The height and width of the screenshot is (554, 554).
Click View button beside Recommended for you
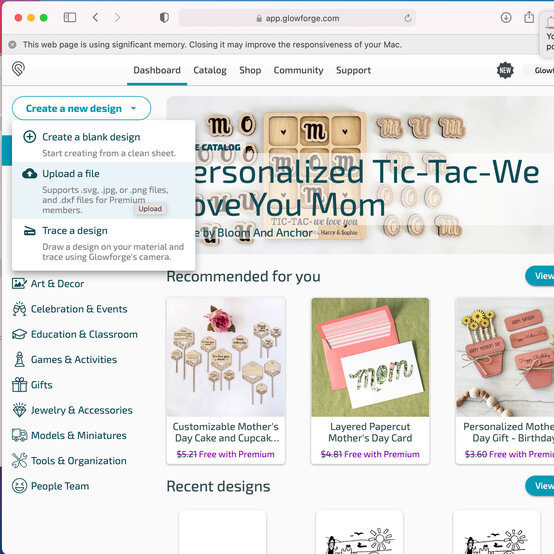click(x=540, y=276)
